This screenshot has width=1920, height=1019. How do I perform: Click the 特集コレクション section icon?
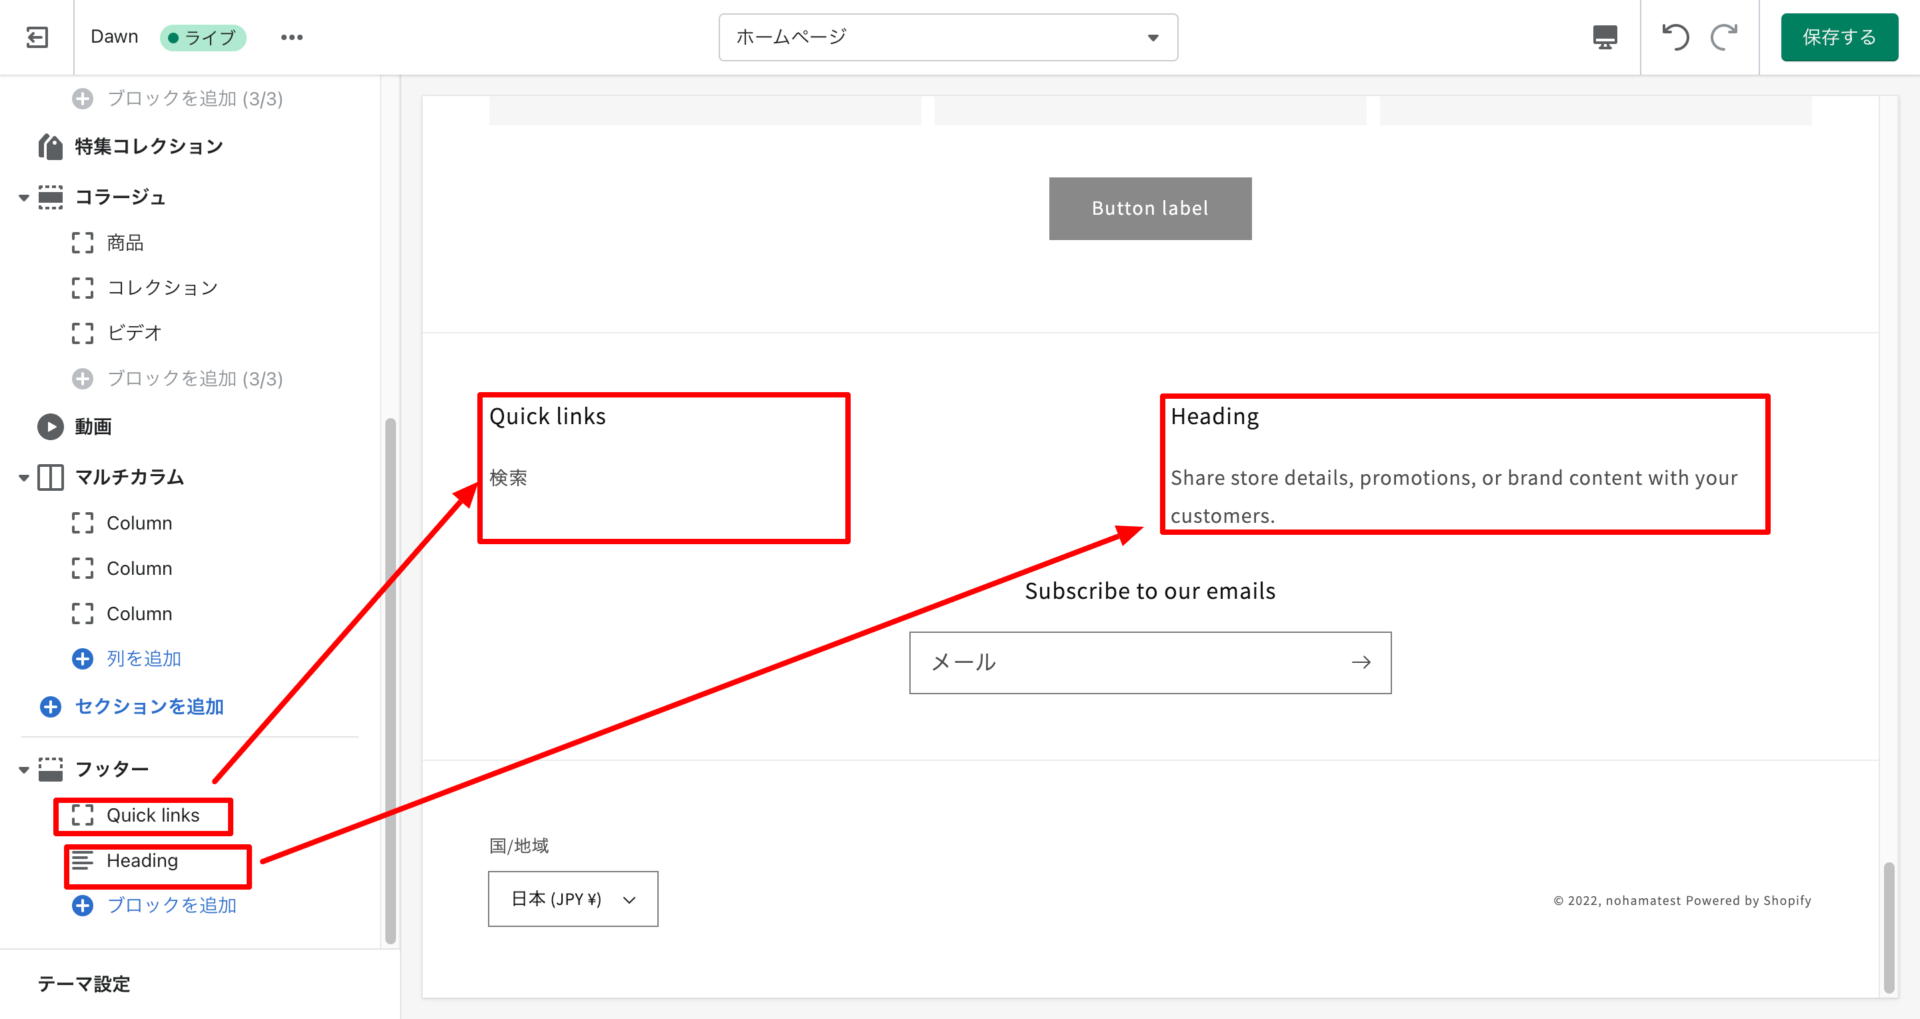point(50,147)
